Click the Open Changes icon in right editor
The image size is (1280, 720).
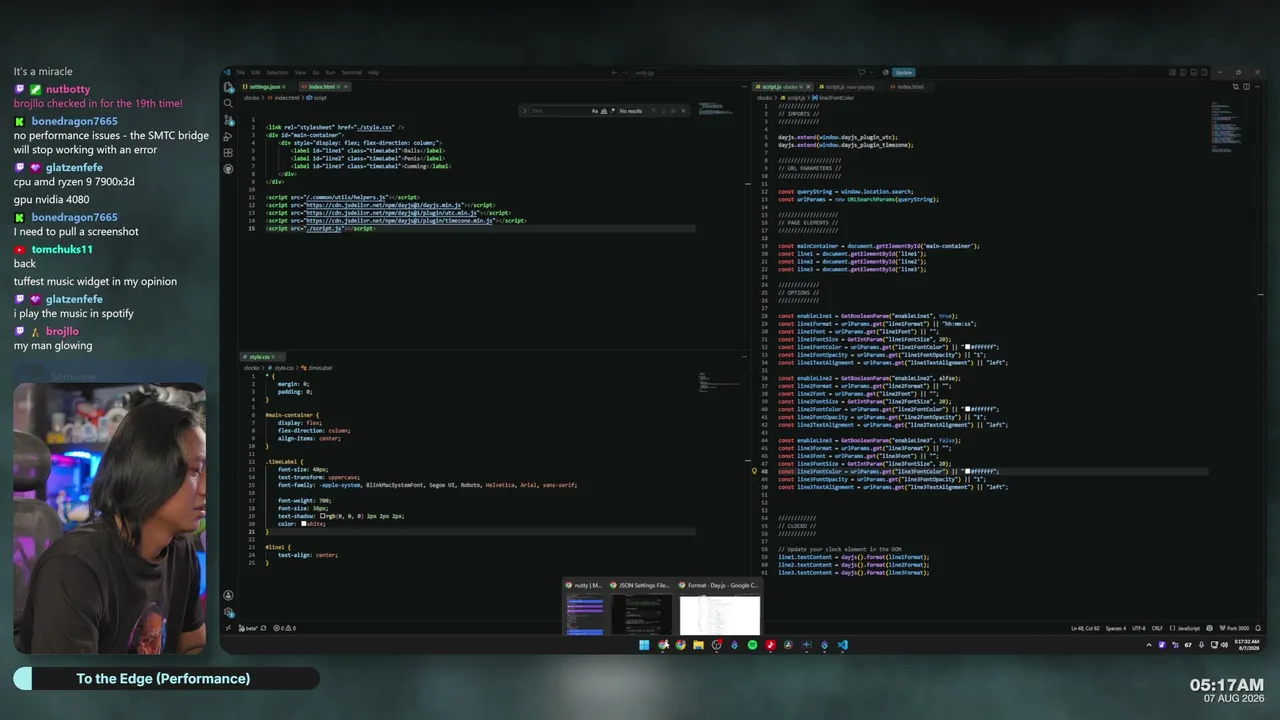pyautogui.click(x=1235, y=87)
